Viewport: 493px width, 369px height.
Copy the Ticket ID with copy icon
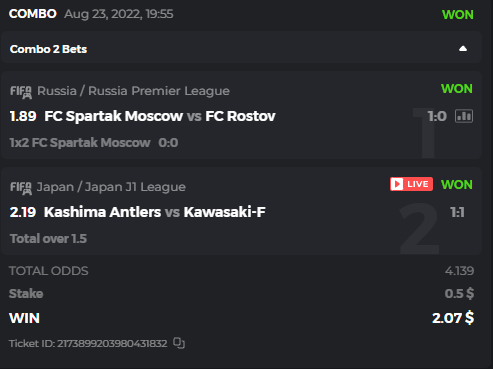point(179,343)
